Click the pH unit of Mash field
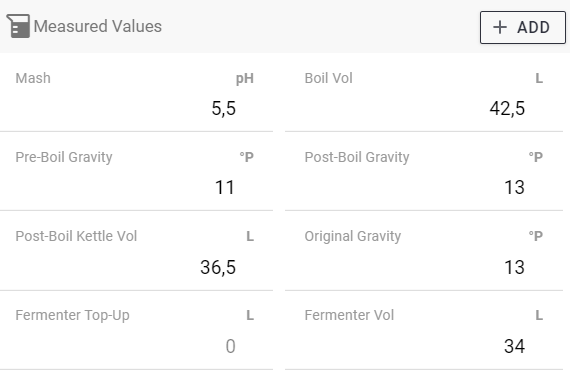This screenshot has height=388, width=570. tap(245, 79)
